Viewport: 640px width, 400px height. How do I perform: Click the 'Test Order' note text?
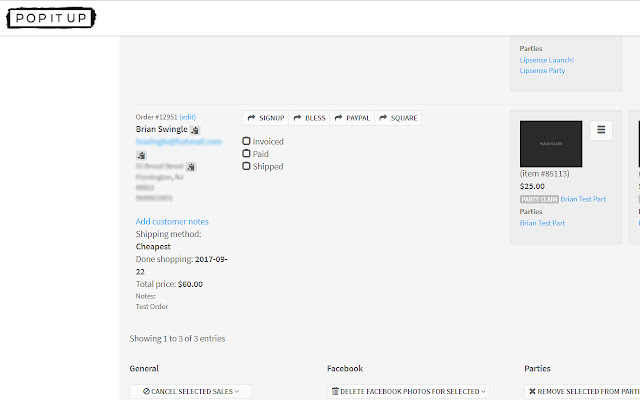coord(152,307)
